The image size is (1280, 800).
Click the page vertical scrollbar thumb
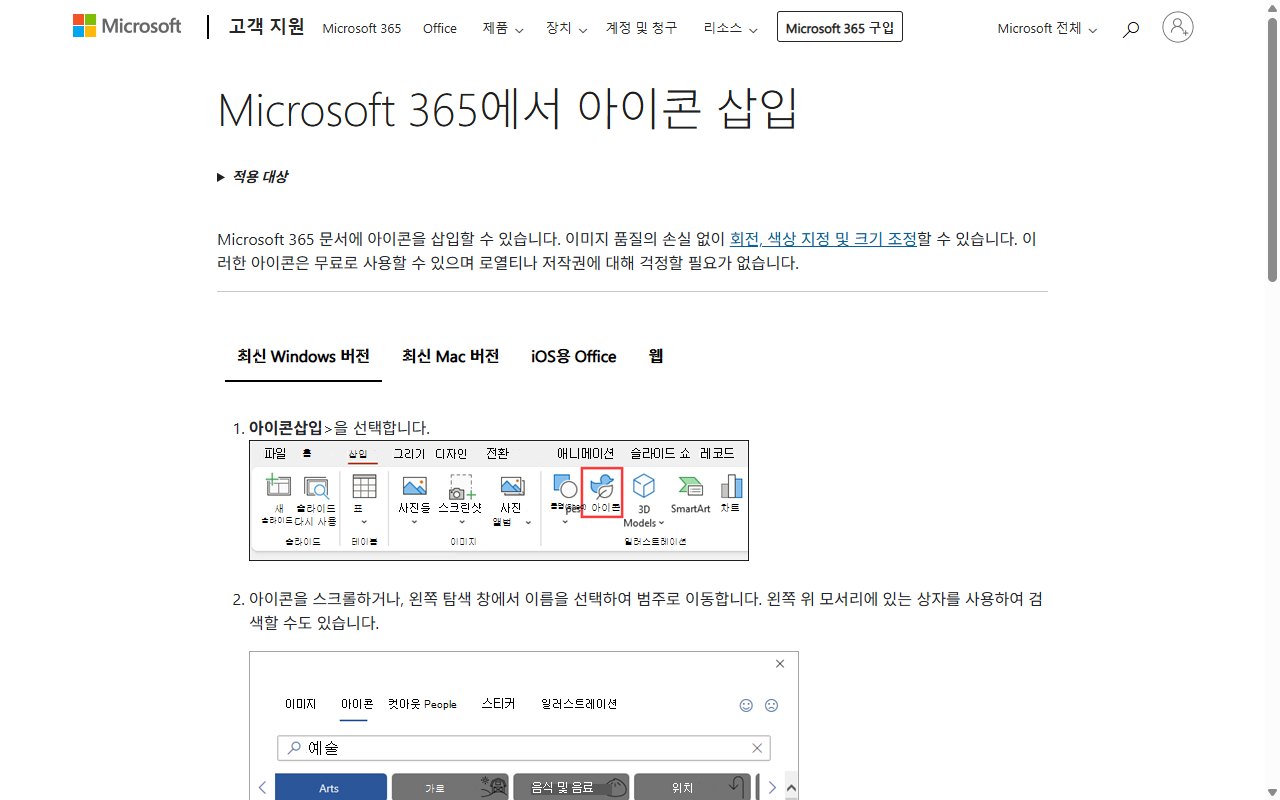[1272, 150]
